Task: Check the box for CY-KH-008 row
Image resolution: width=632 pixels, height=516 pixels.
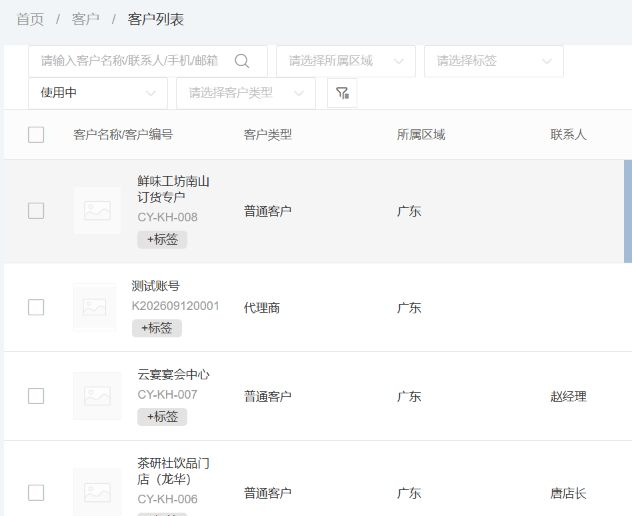Action: (36, 211)
